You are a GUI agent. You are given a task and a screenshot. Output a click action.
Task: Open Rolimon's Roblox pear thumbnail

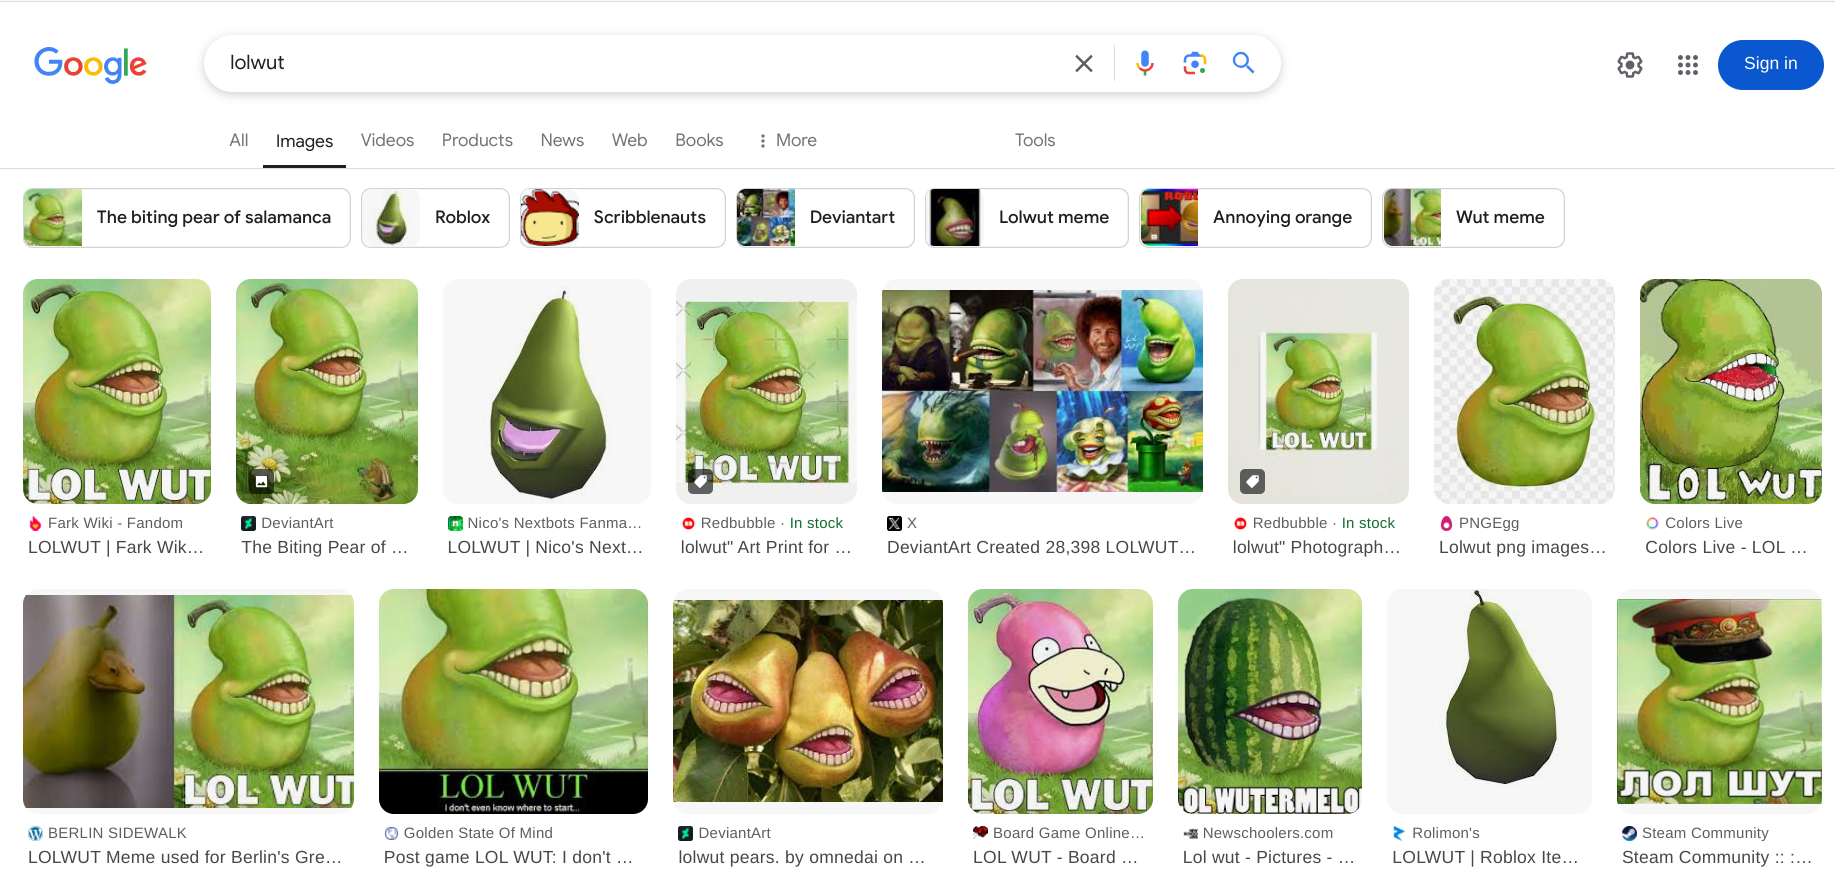1489,701
